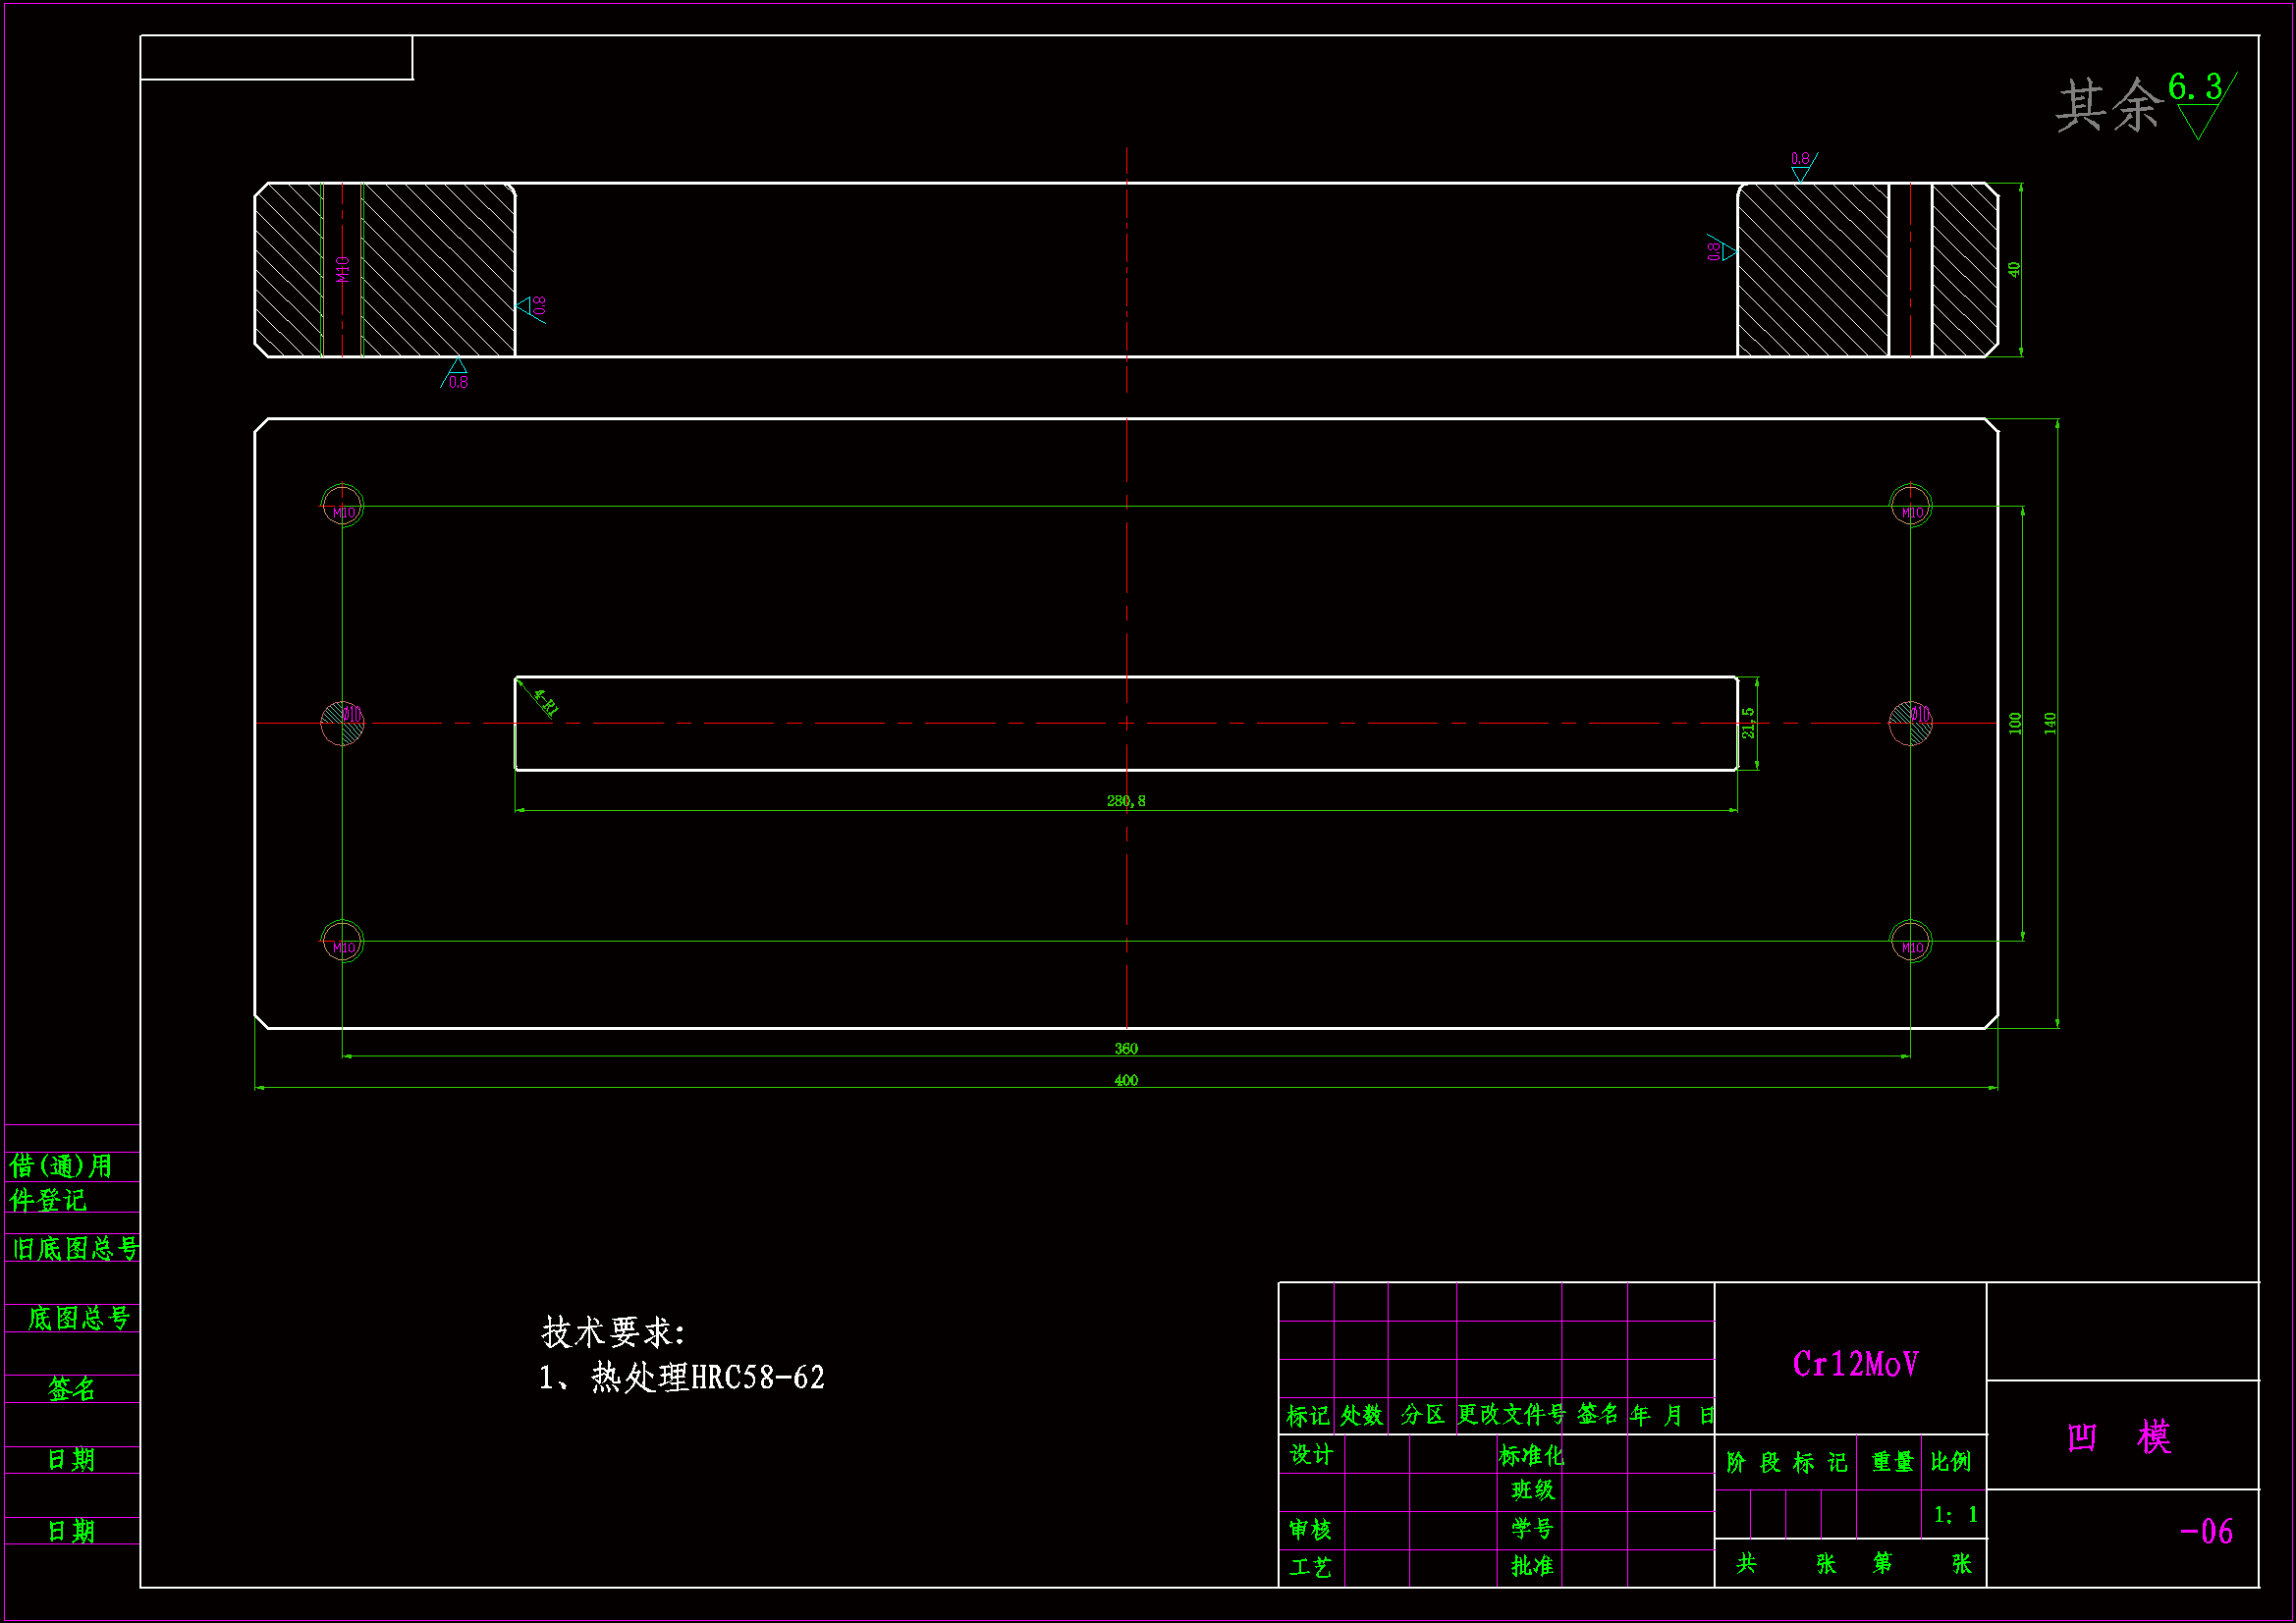Select the top-left M10 threaded hole
Viewport: 2296px width, 1623px height.
point(342,505)
